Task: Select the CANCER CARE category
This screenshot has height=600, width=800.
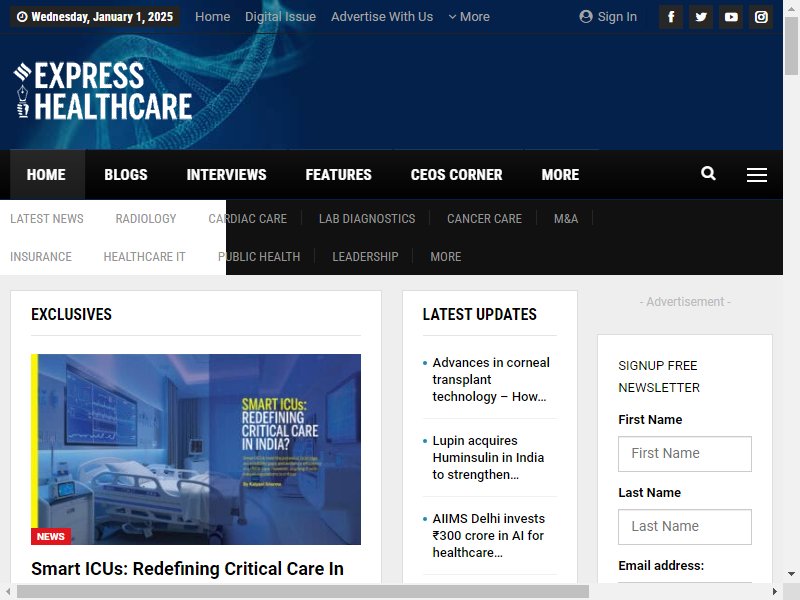Action: pos(484,219)
